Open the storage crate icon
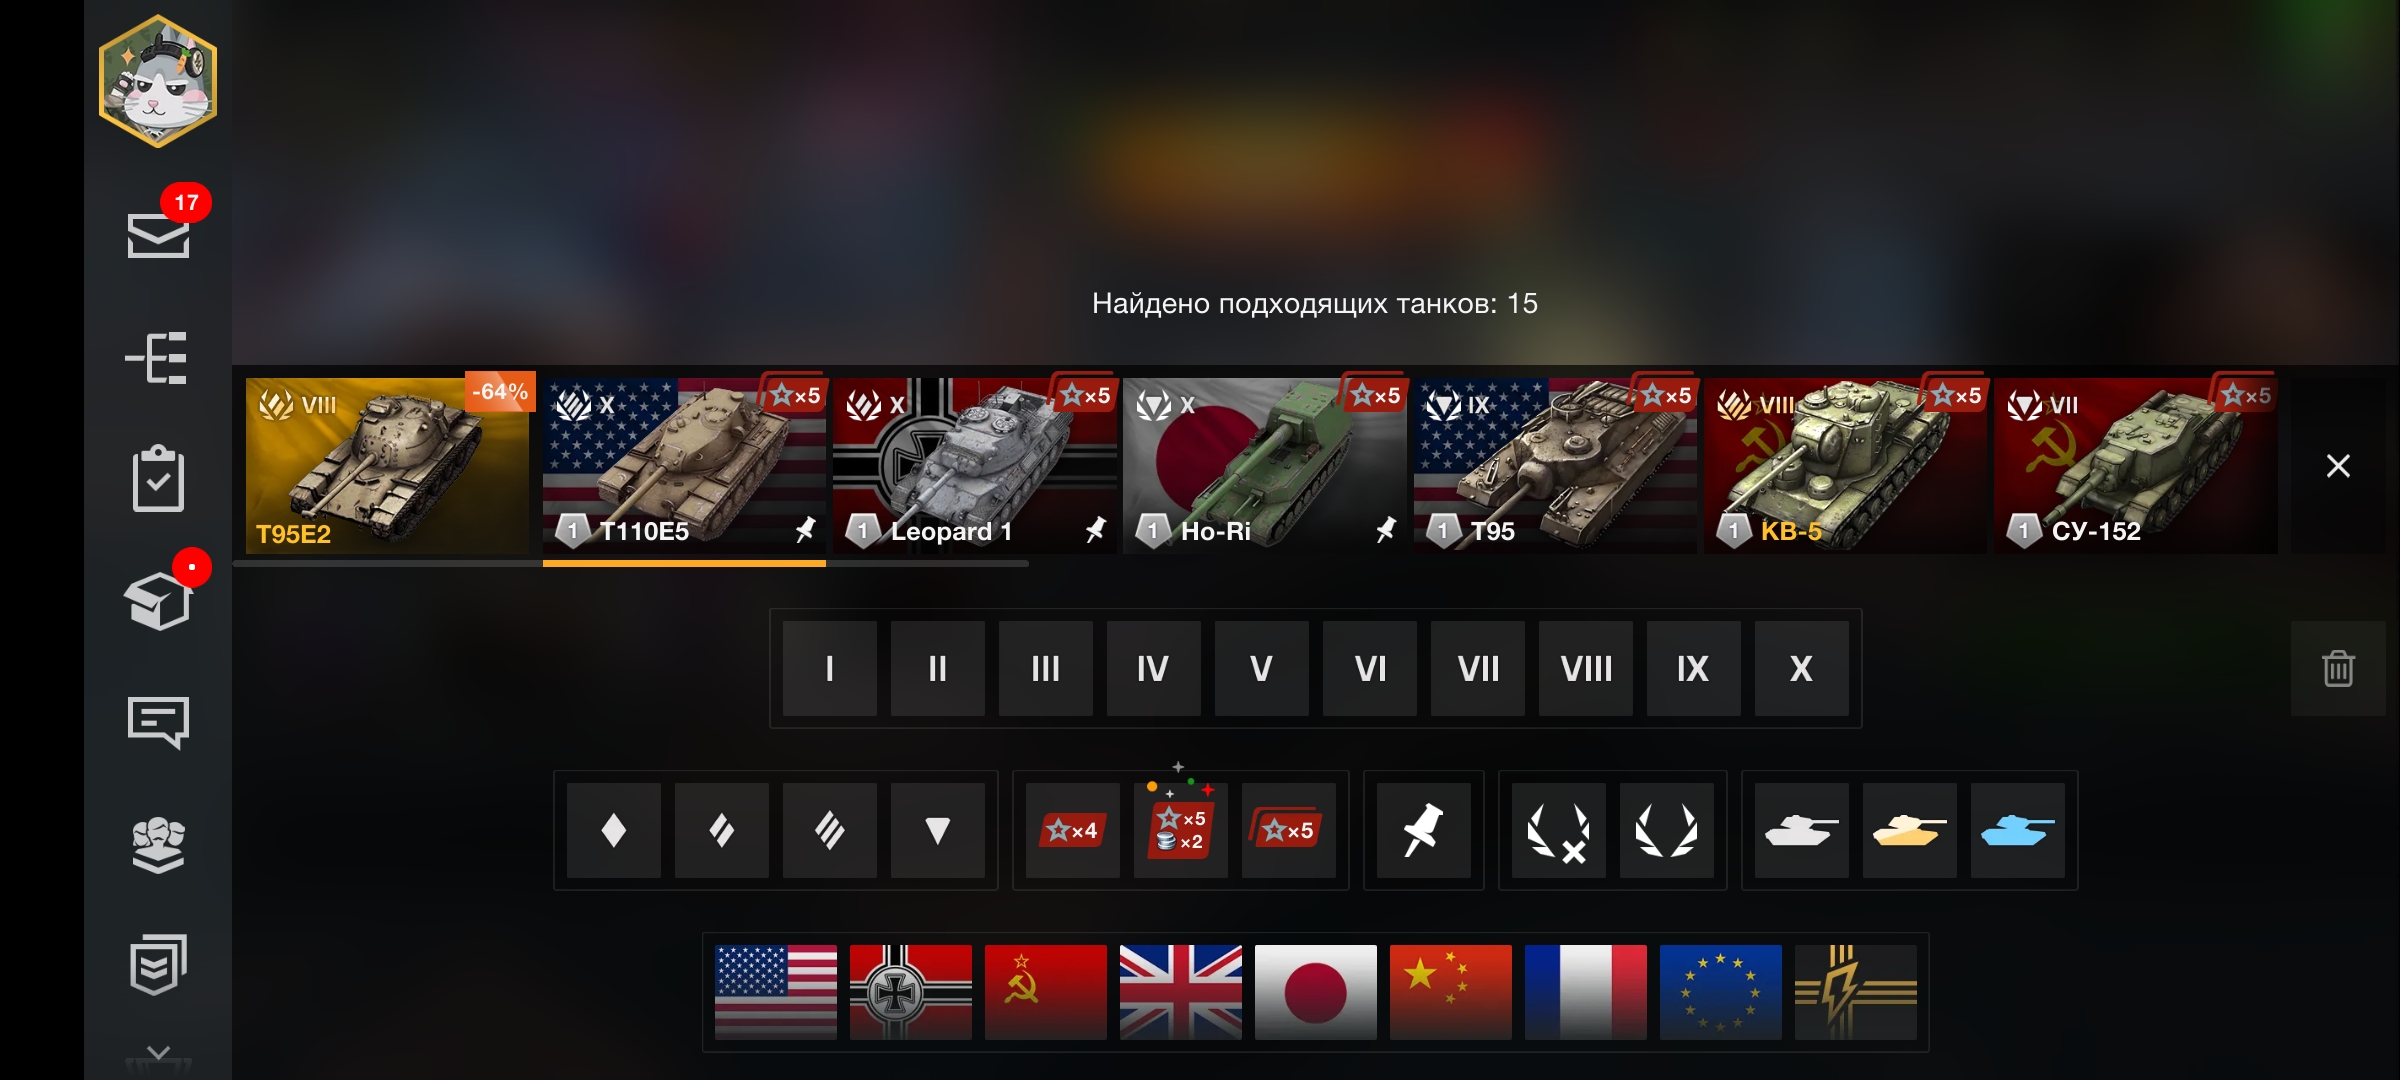The width and height of the screenshot is (2400, 1080). tap(158, 600)
